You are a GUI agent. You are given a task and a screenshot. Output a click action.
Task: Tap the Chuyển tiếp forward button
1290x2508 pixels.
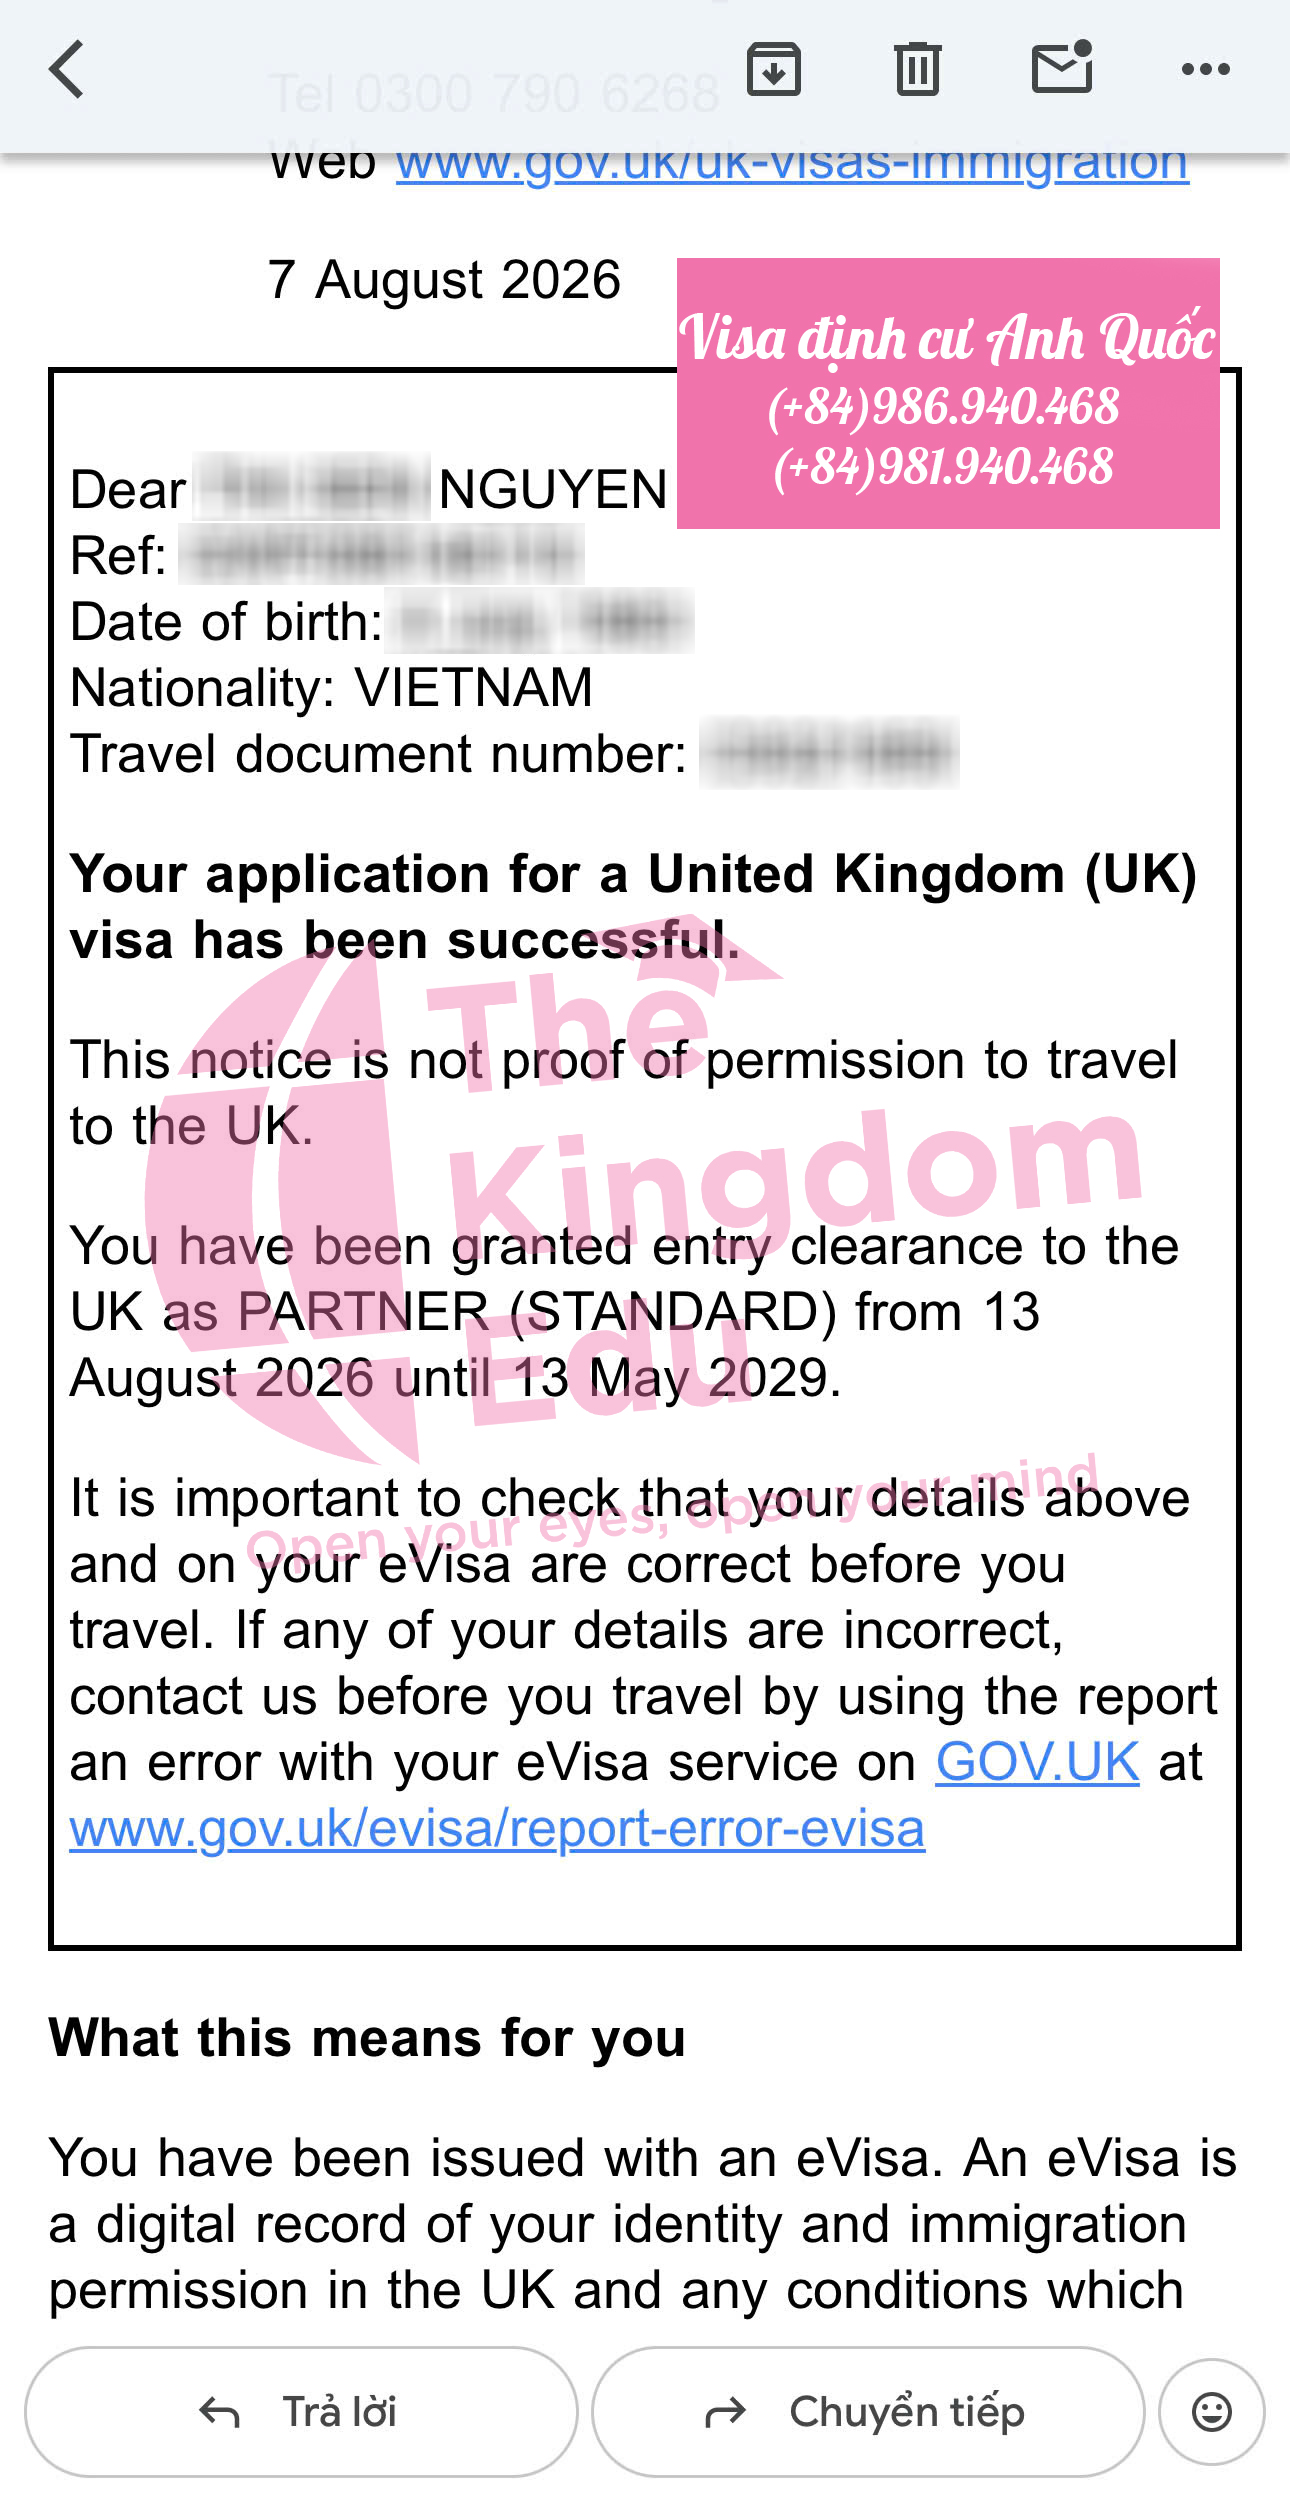coord(868,2411)
